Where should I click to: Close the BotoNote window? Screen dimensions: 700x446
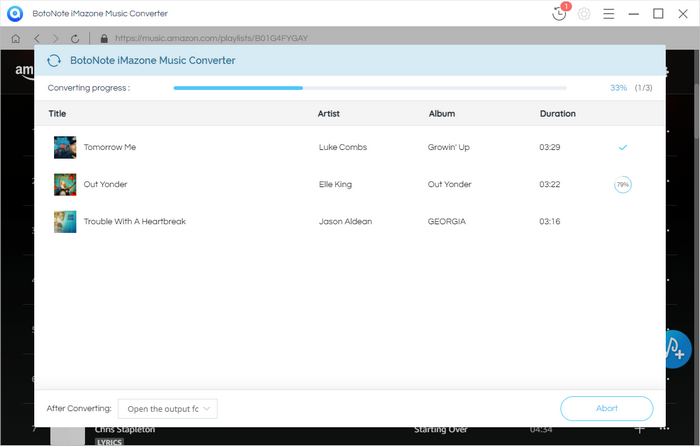[x=683, y=14]
